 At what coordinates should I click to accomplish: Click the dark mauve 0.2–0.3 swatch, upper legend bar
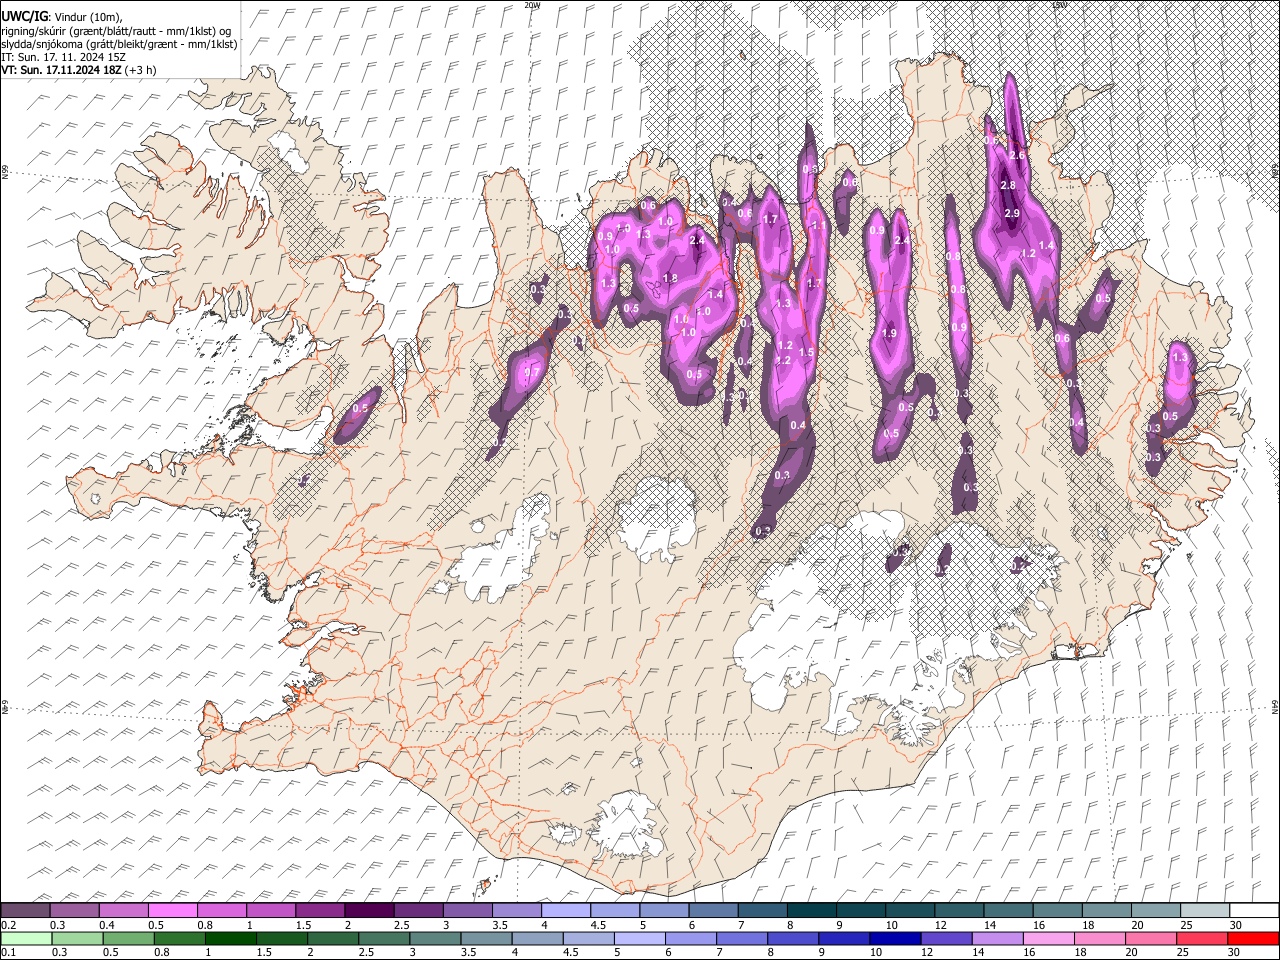pyautogui.click(x=26, y=911)
